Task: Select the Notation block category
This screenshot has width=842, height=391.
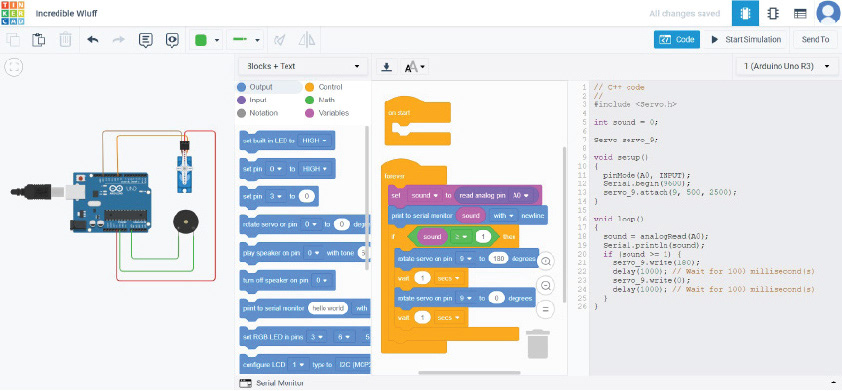Action: (257, 113)
